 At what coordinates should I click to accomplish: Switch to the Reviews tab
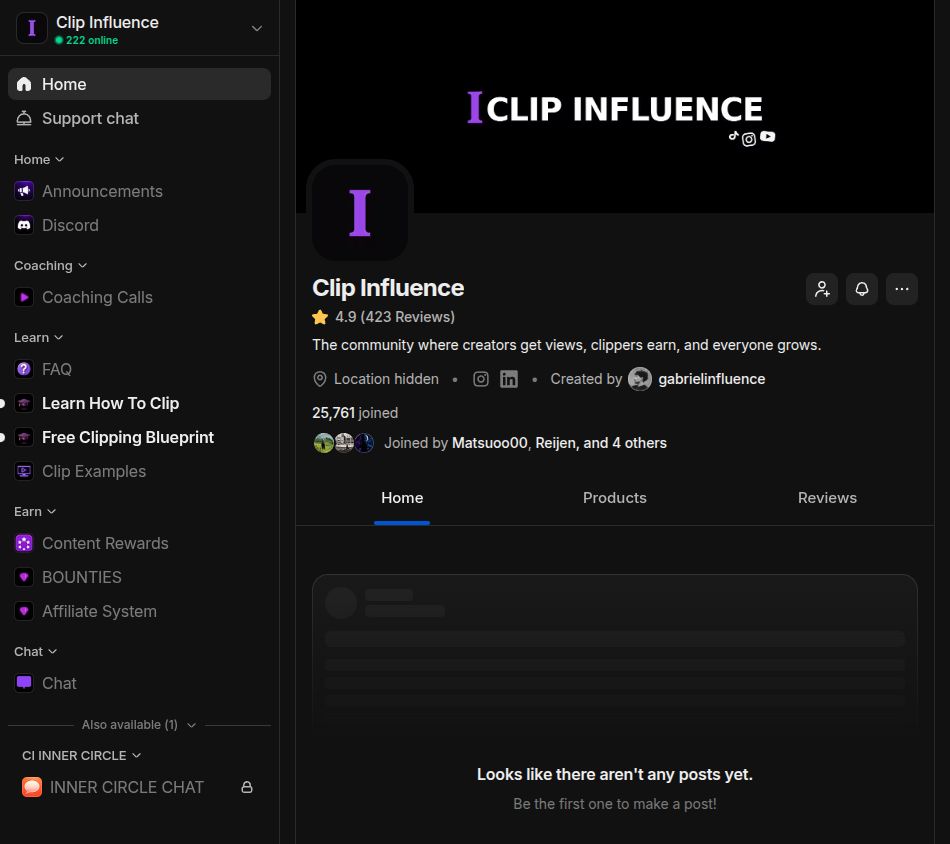click(x=827, y=498)
